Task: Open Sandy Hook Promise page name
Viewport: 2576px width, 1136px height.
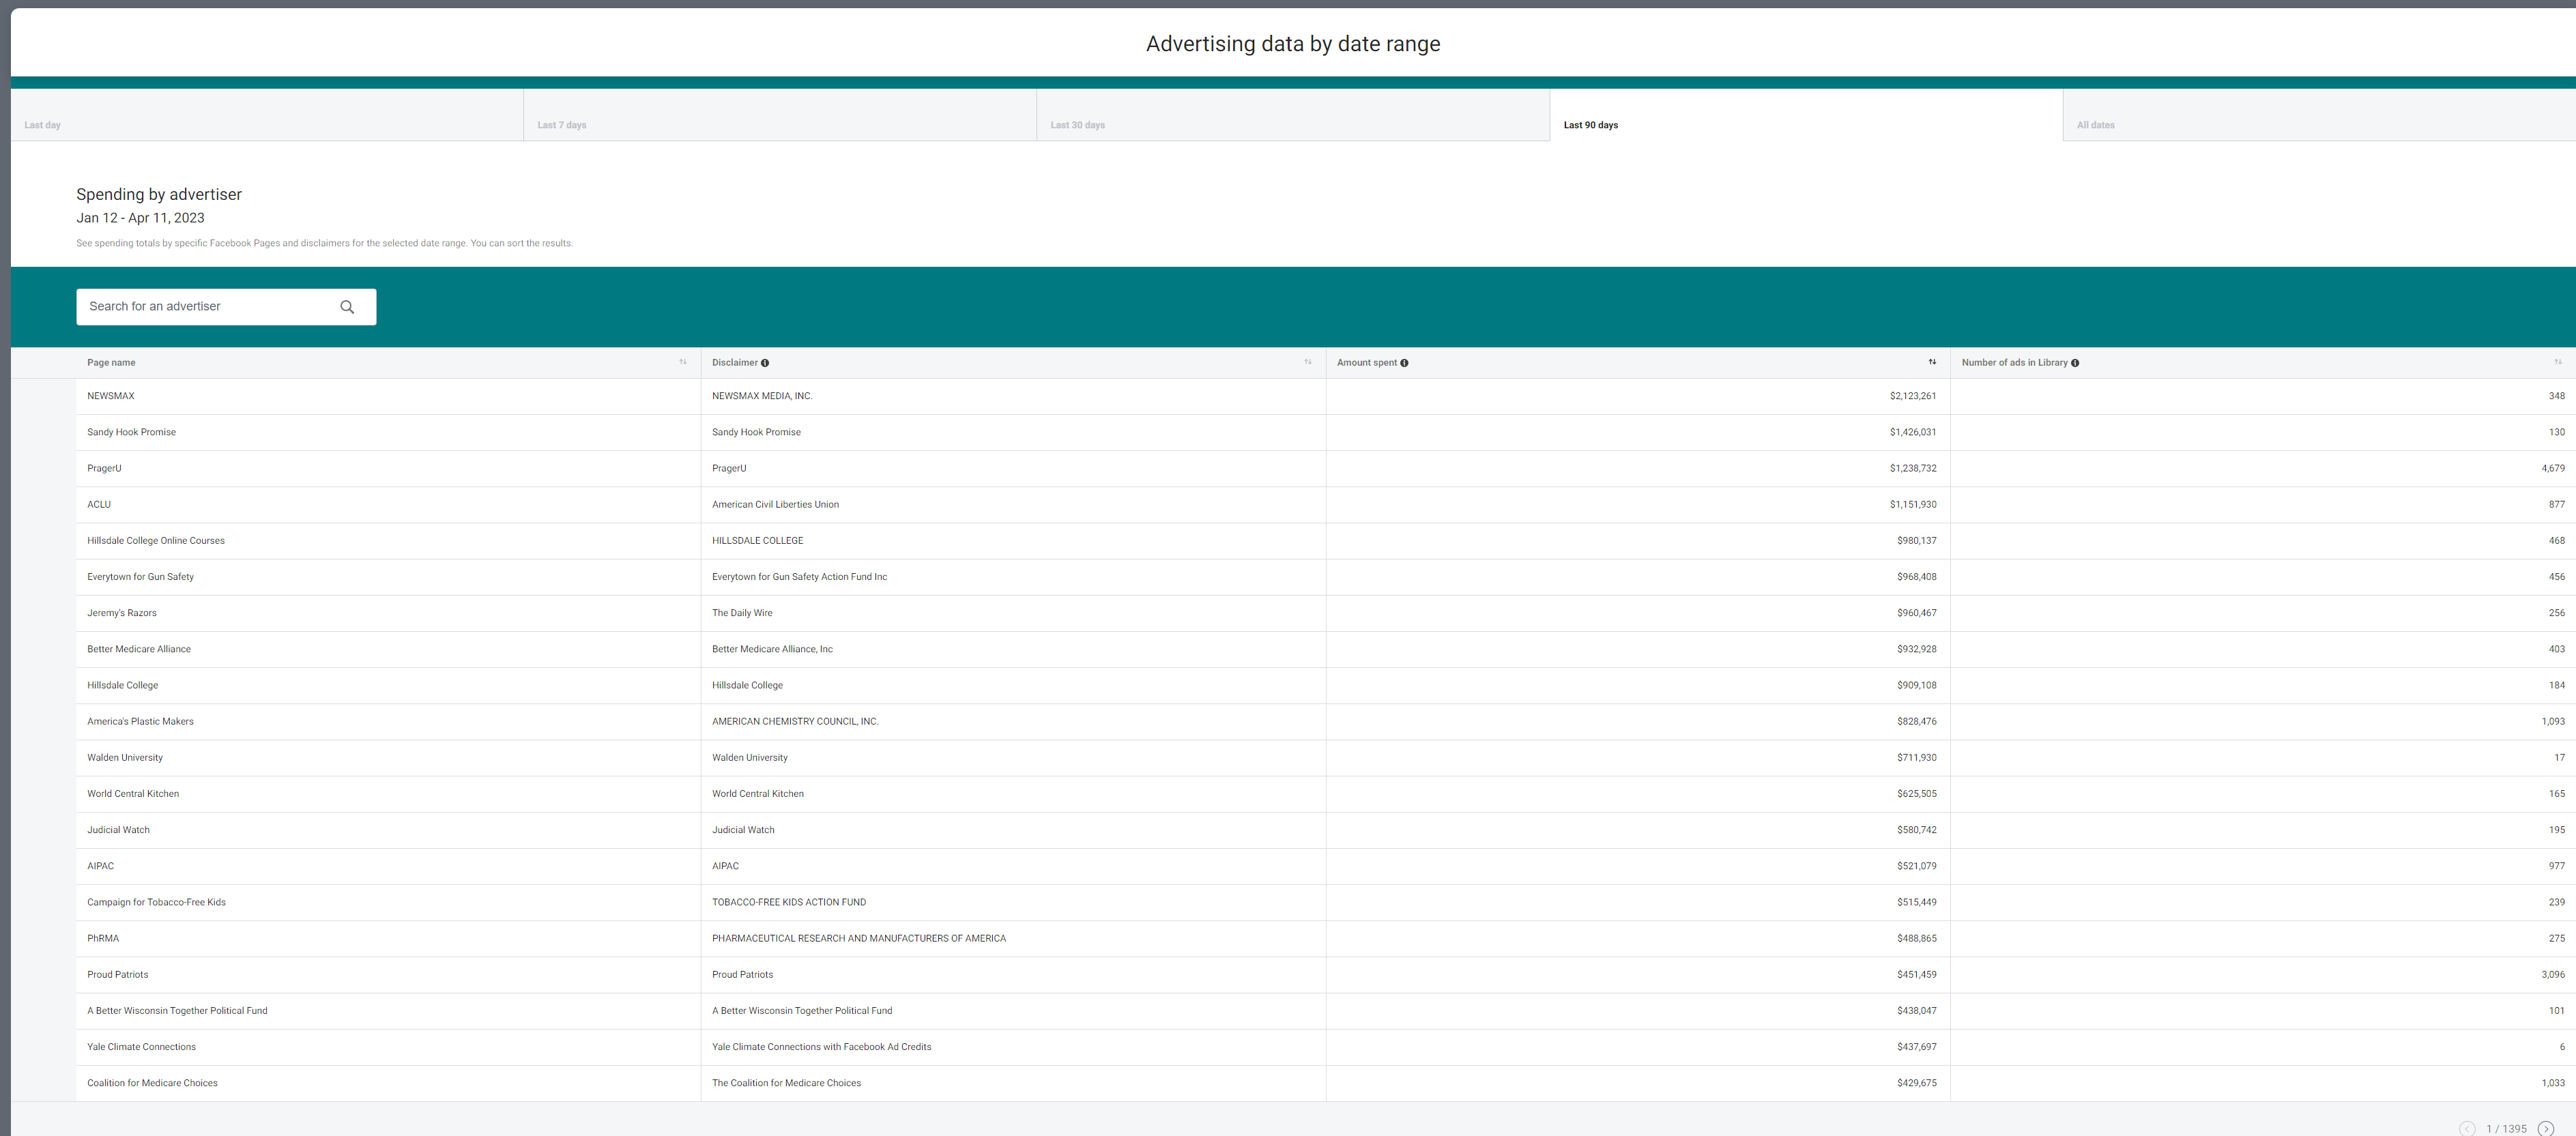Action: [x=131, y=432]
